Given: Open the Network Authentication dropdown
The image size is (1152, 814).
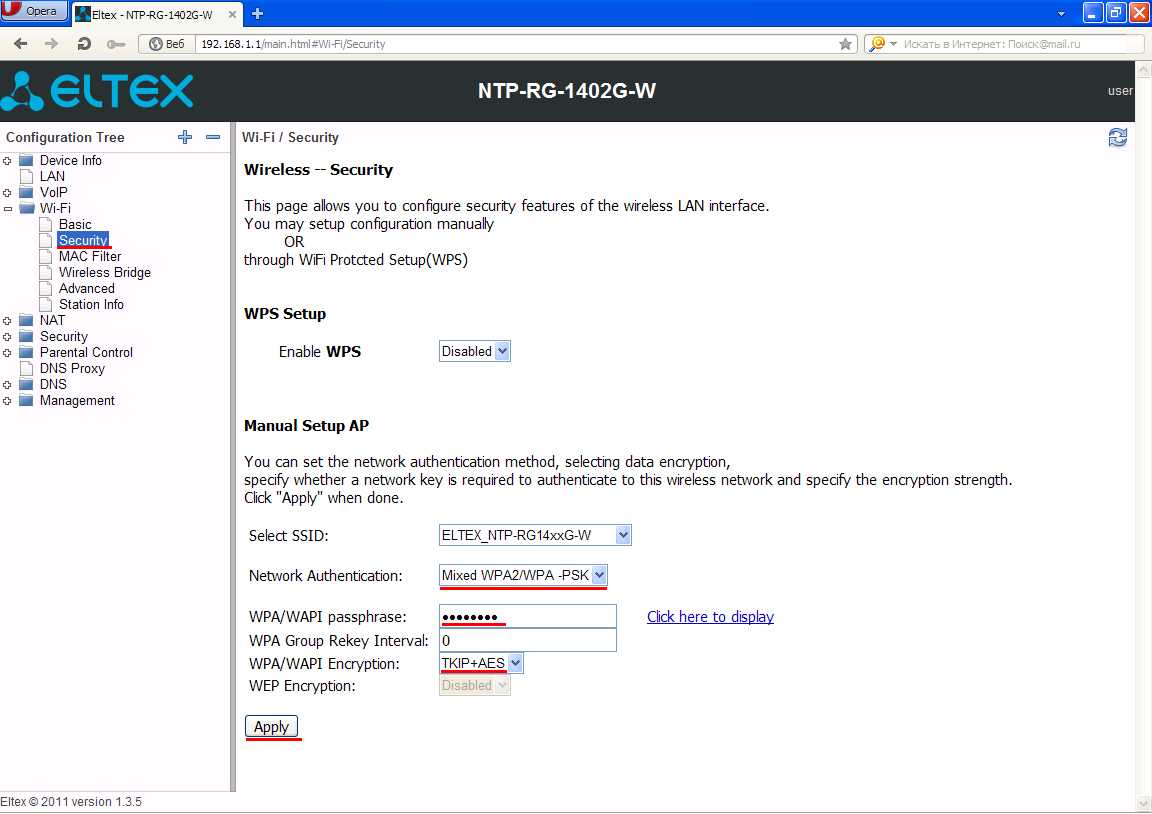Looking at the screenshot, I should (523, 575).
